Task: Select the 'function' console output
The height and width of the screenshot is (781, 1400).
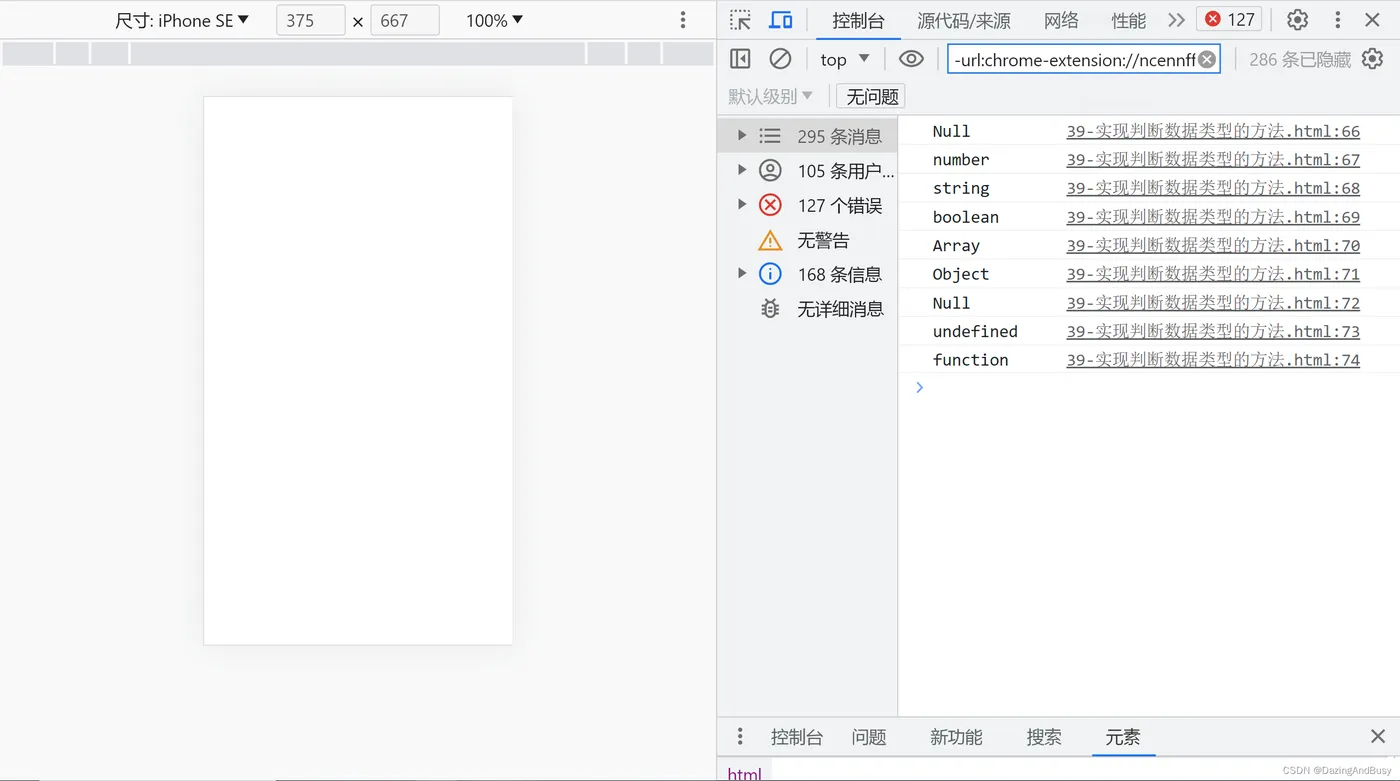Action: (970, 360)
